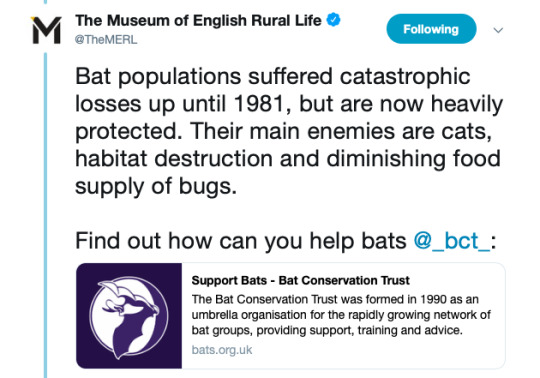This screenshot has width=540, height=378.
Task: Click the white bat silhouette in purple circle
Action: [x=129, y=317]
